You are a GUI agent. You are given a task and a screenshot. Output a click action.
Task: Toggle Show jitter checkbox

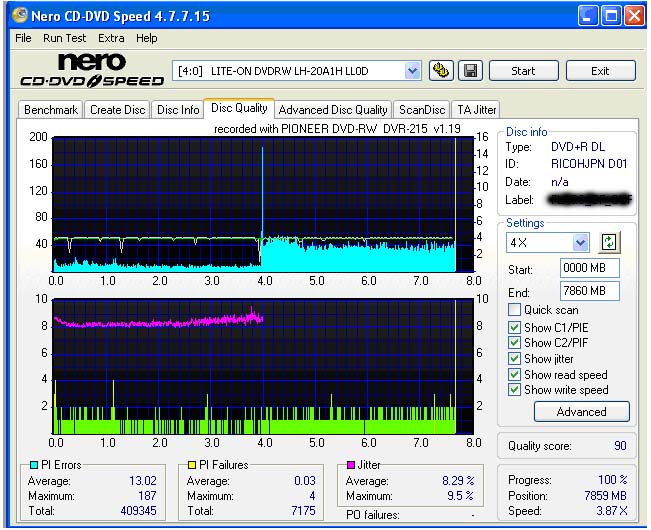514,358
